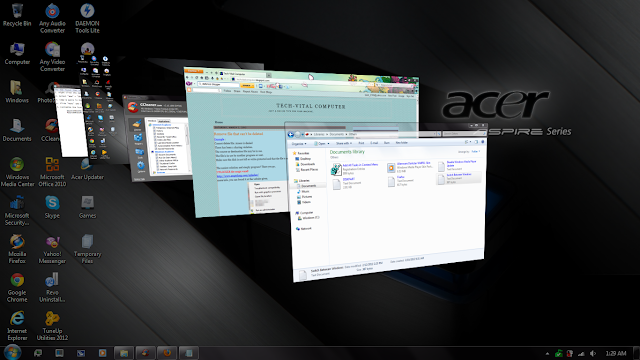Click the volume speaker tray icon
Image resolution: width=640 pixels, height=360 pixels.
[593, 353]
